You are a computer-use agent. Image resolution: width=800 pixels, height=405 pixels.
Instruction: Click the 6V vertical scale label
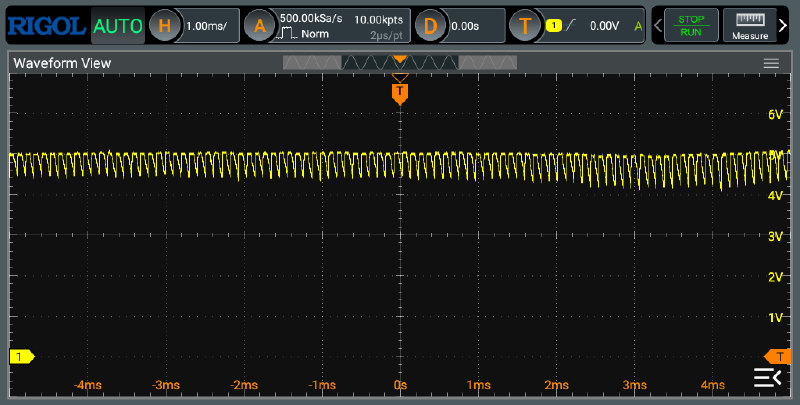[775, 115]
